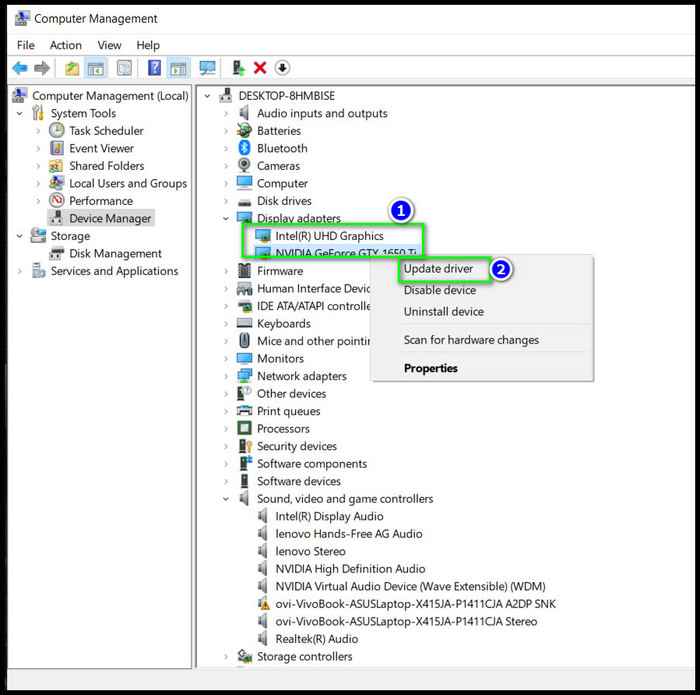Click the Help question mark toolbar icon

click(154, 68)
